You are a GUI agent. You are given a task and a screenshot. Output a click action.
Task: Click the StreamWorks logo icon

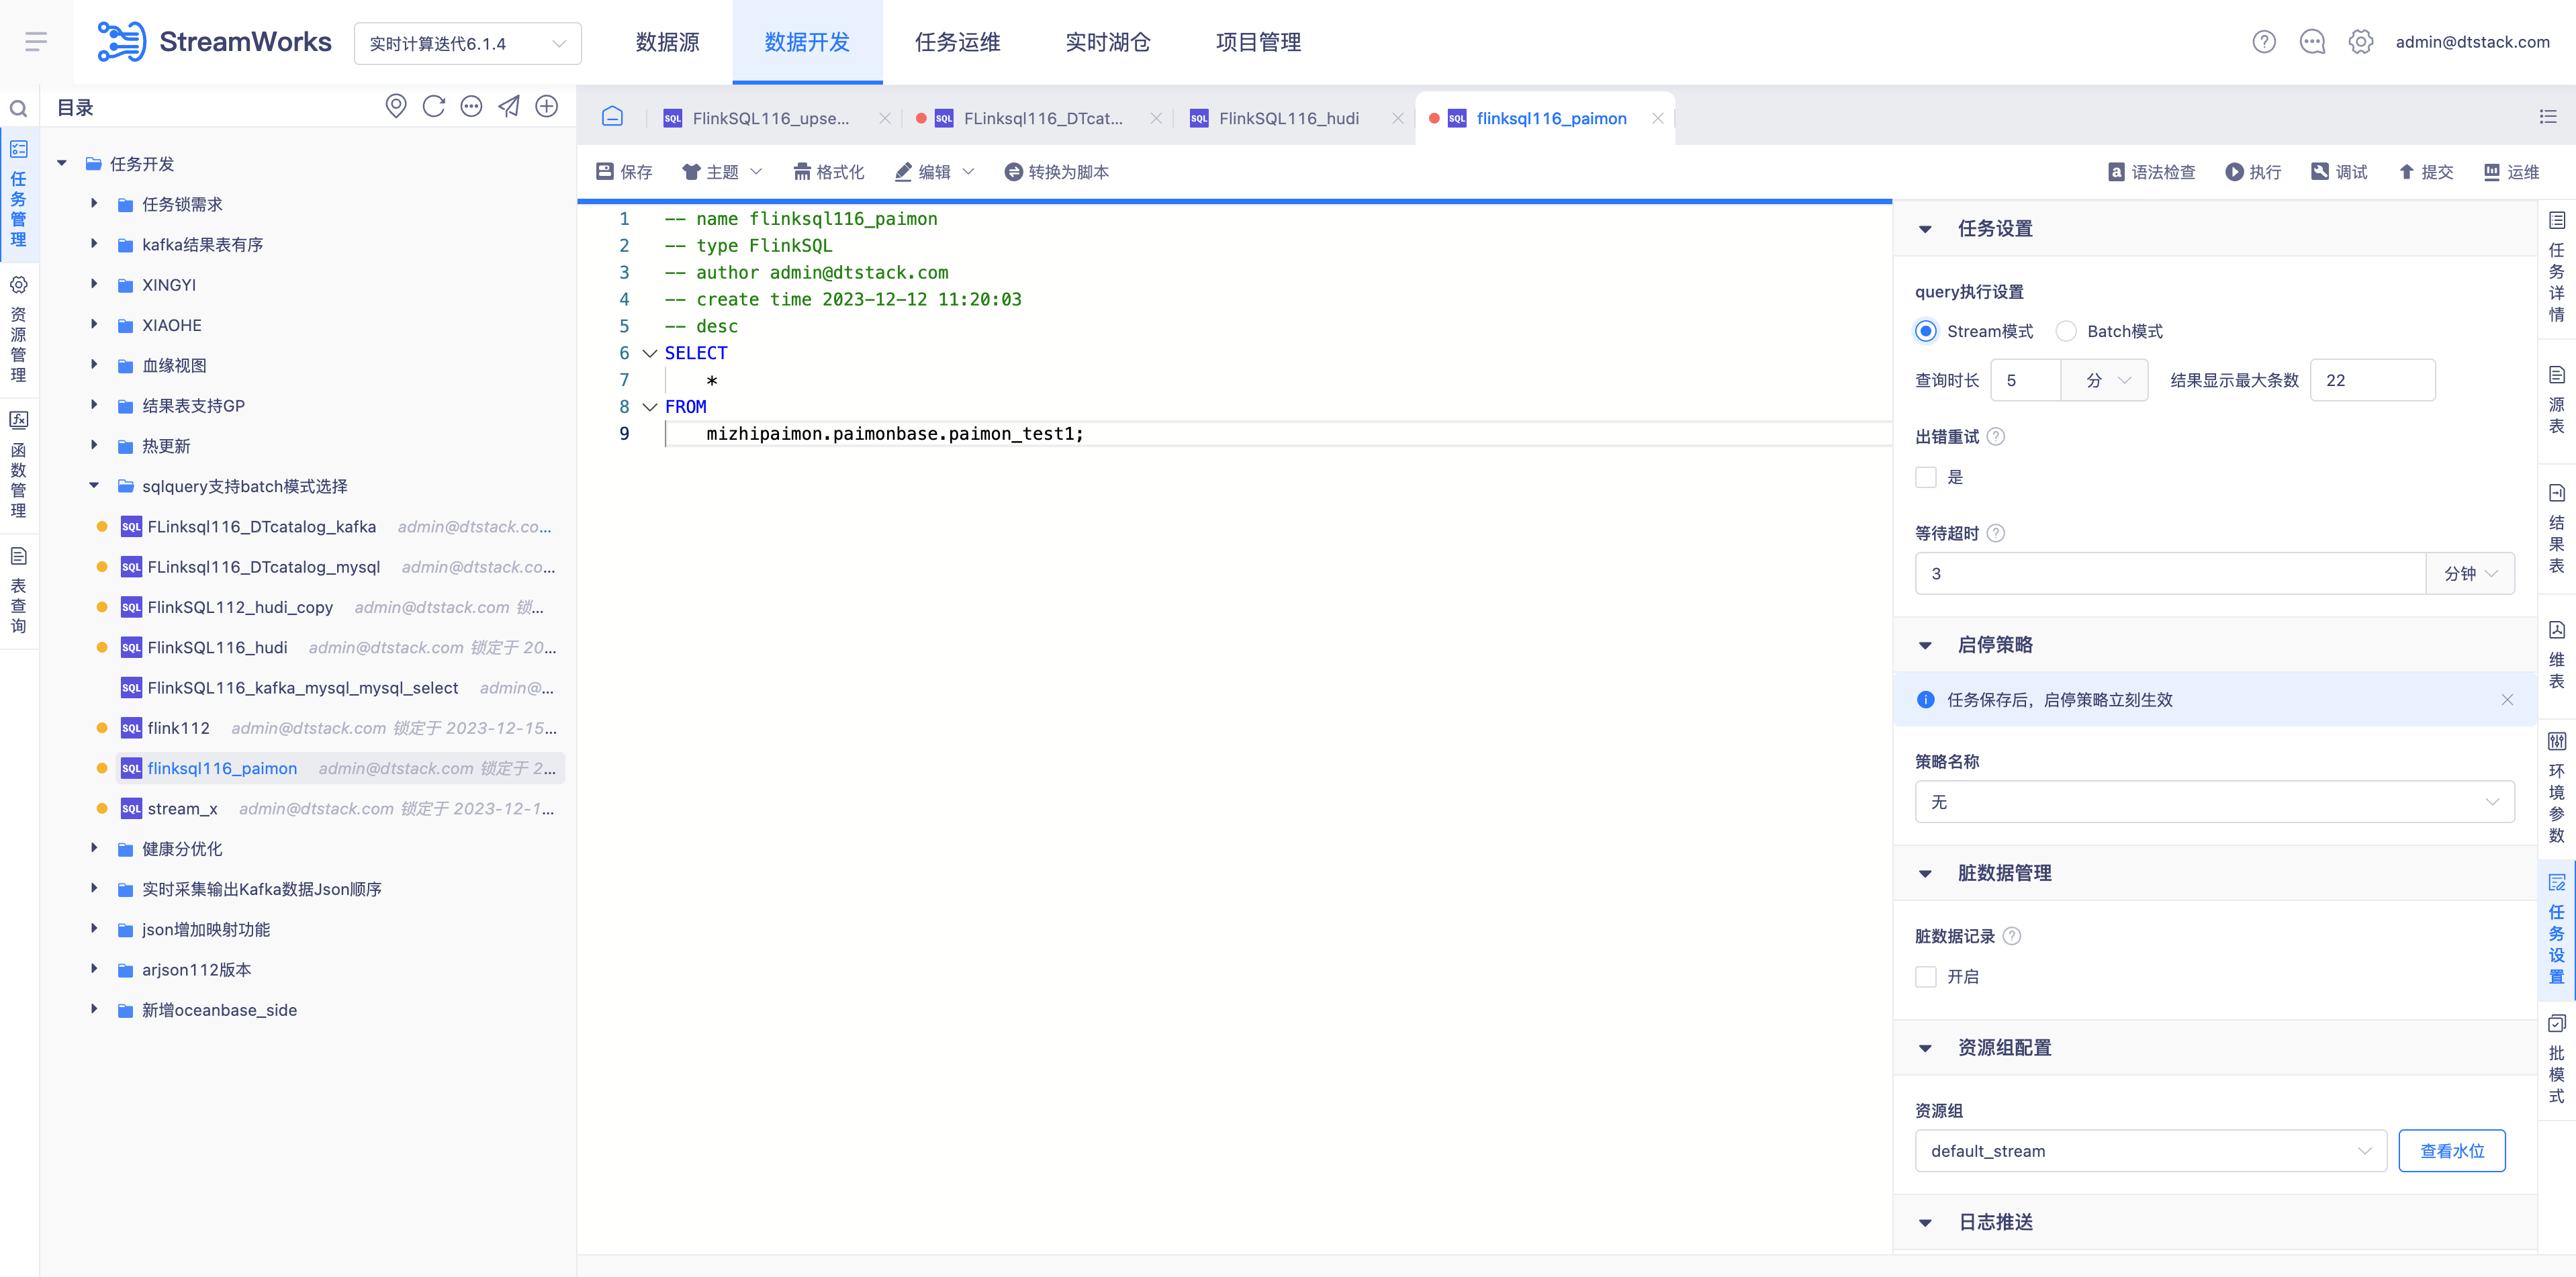121,42
